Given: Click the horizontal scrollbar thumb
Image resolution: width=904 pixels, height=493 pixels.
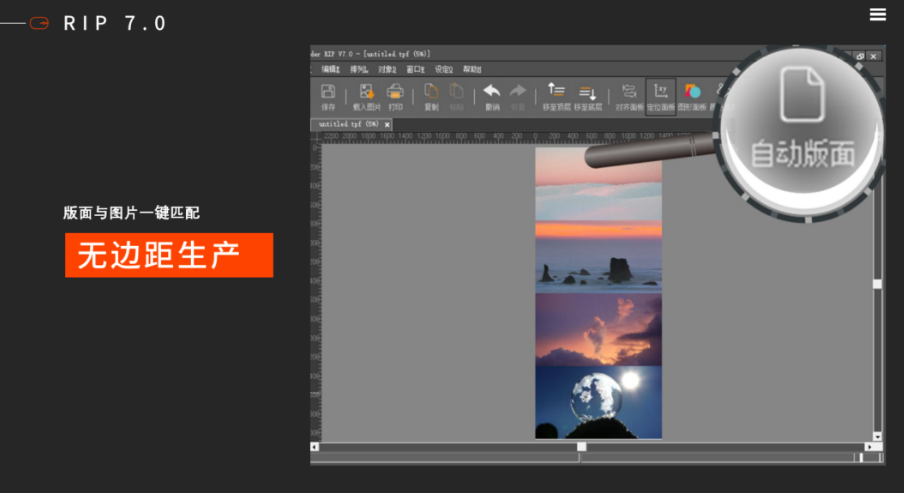Looking at the screenshot, I should pyautogui.click(x=581, y=446).
